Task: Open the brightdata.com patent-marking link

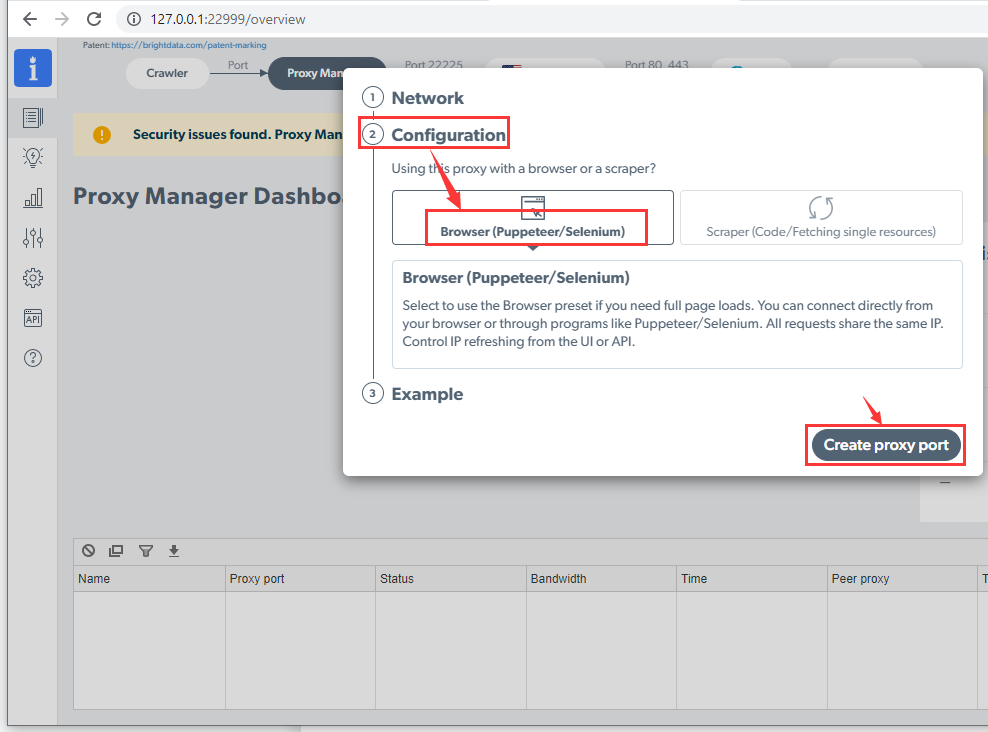Action: click(188, 45)
